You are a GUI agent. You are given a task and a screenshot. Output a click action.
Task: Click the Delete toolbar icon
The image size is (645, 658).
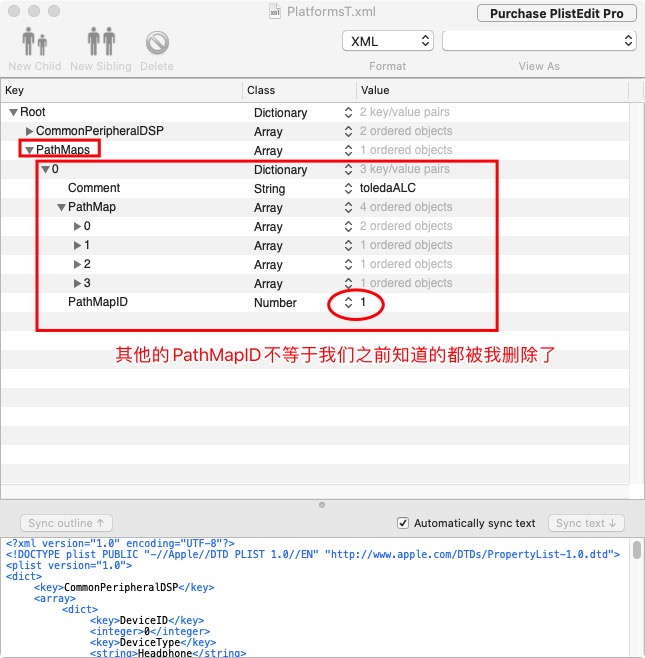click(x=157, y=43)
